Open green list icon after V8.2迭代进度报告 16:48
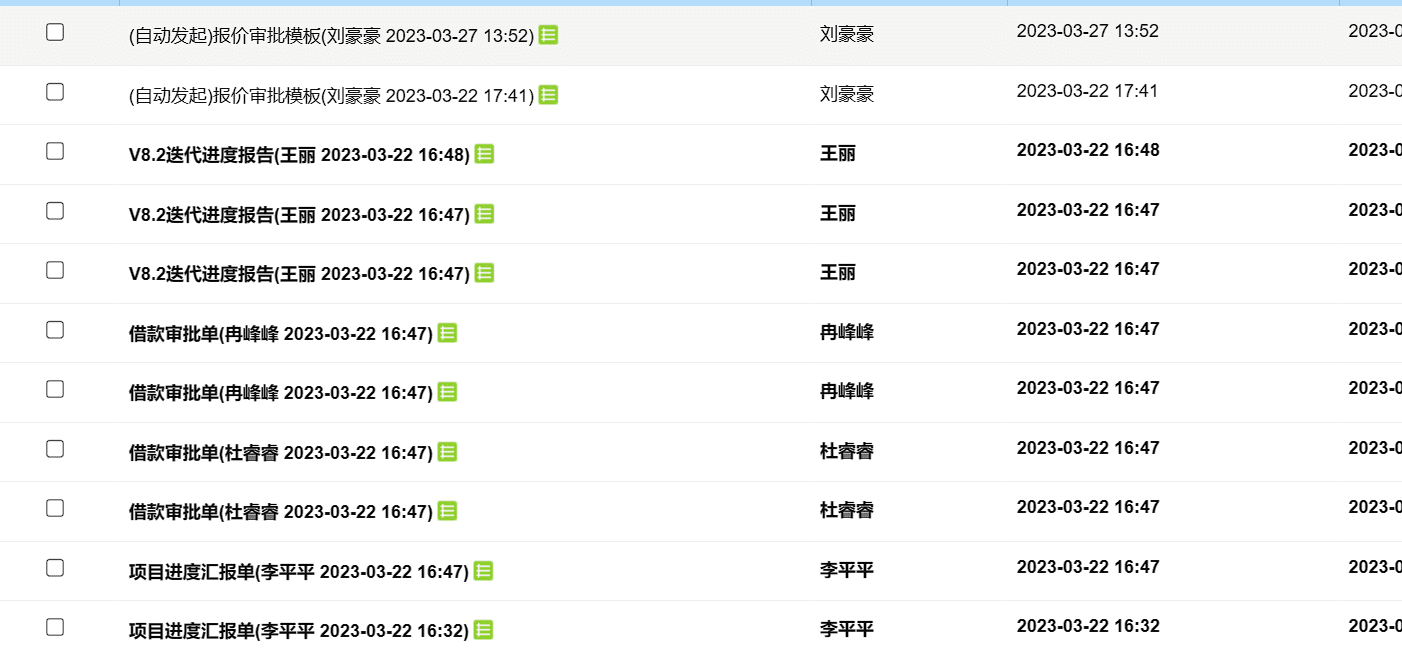This screenshot has height=658, width=1402. pos(484,154)
